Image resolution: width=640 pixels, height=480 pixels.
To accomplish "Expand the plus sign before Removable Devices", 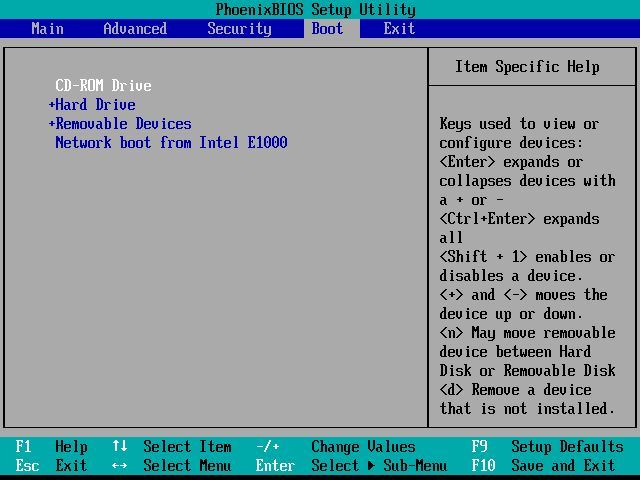I will coord(51,124).
